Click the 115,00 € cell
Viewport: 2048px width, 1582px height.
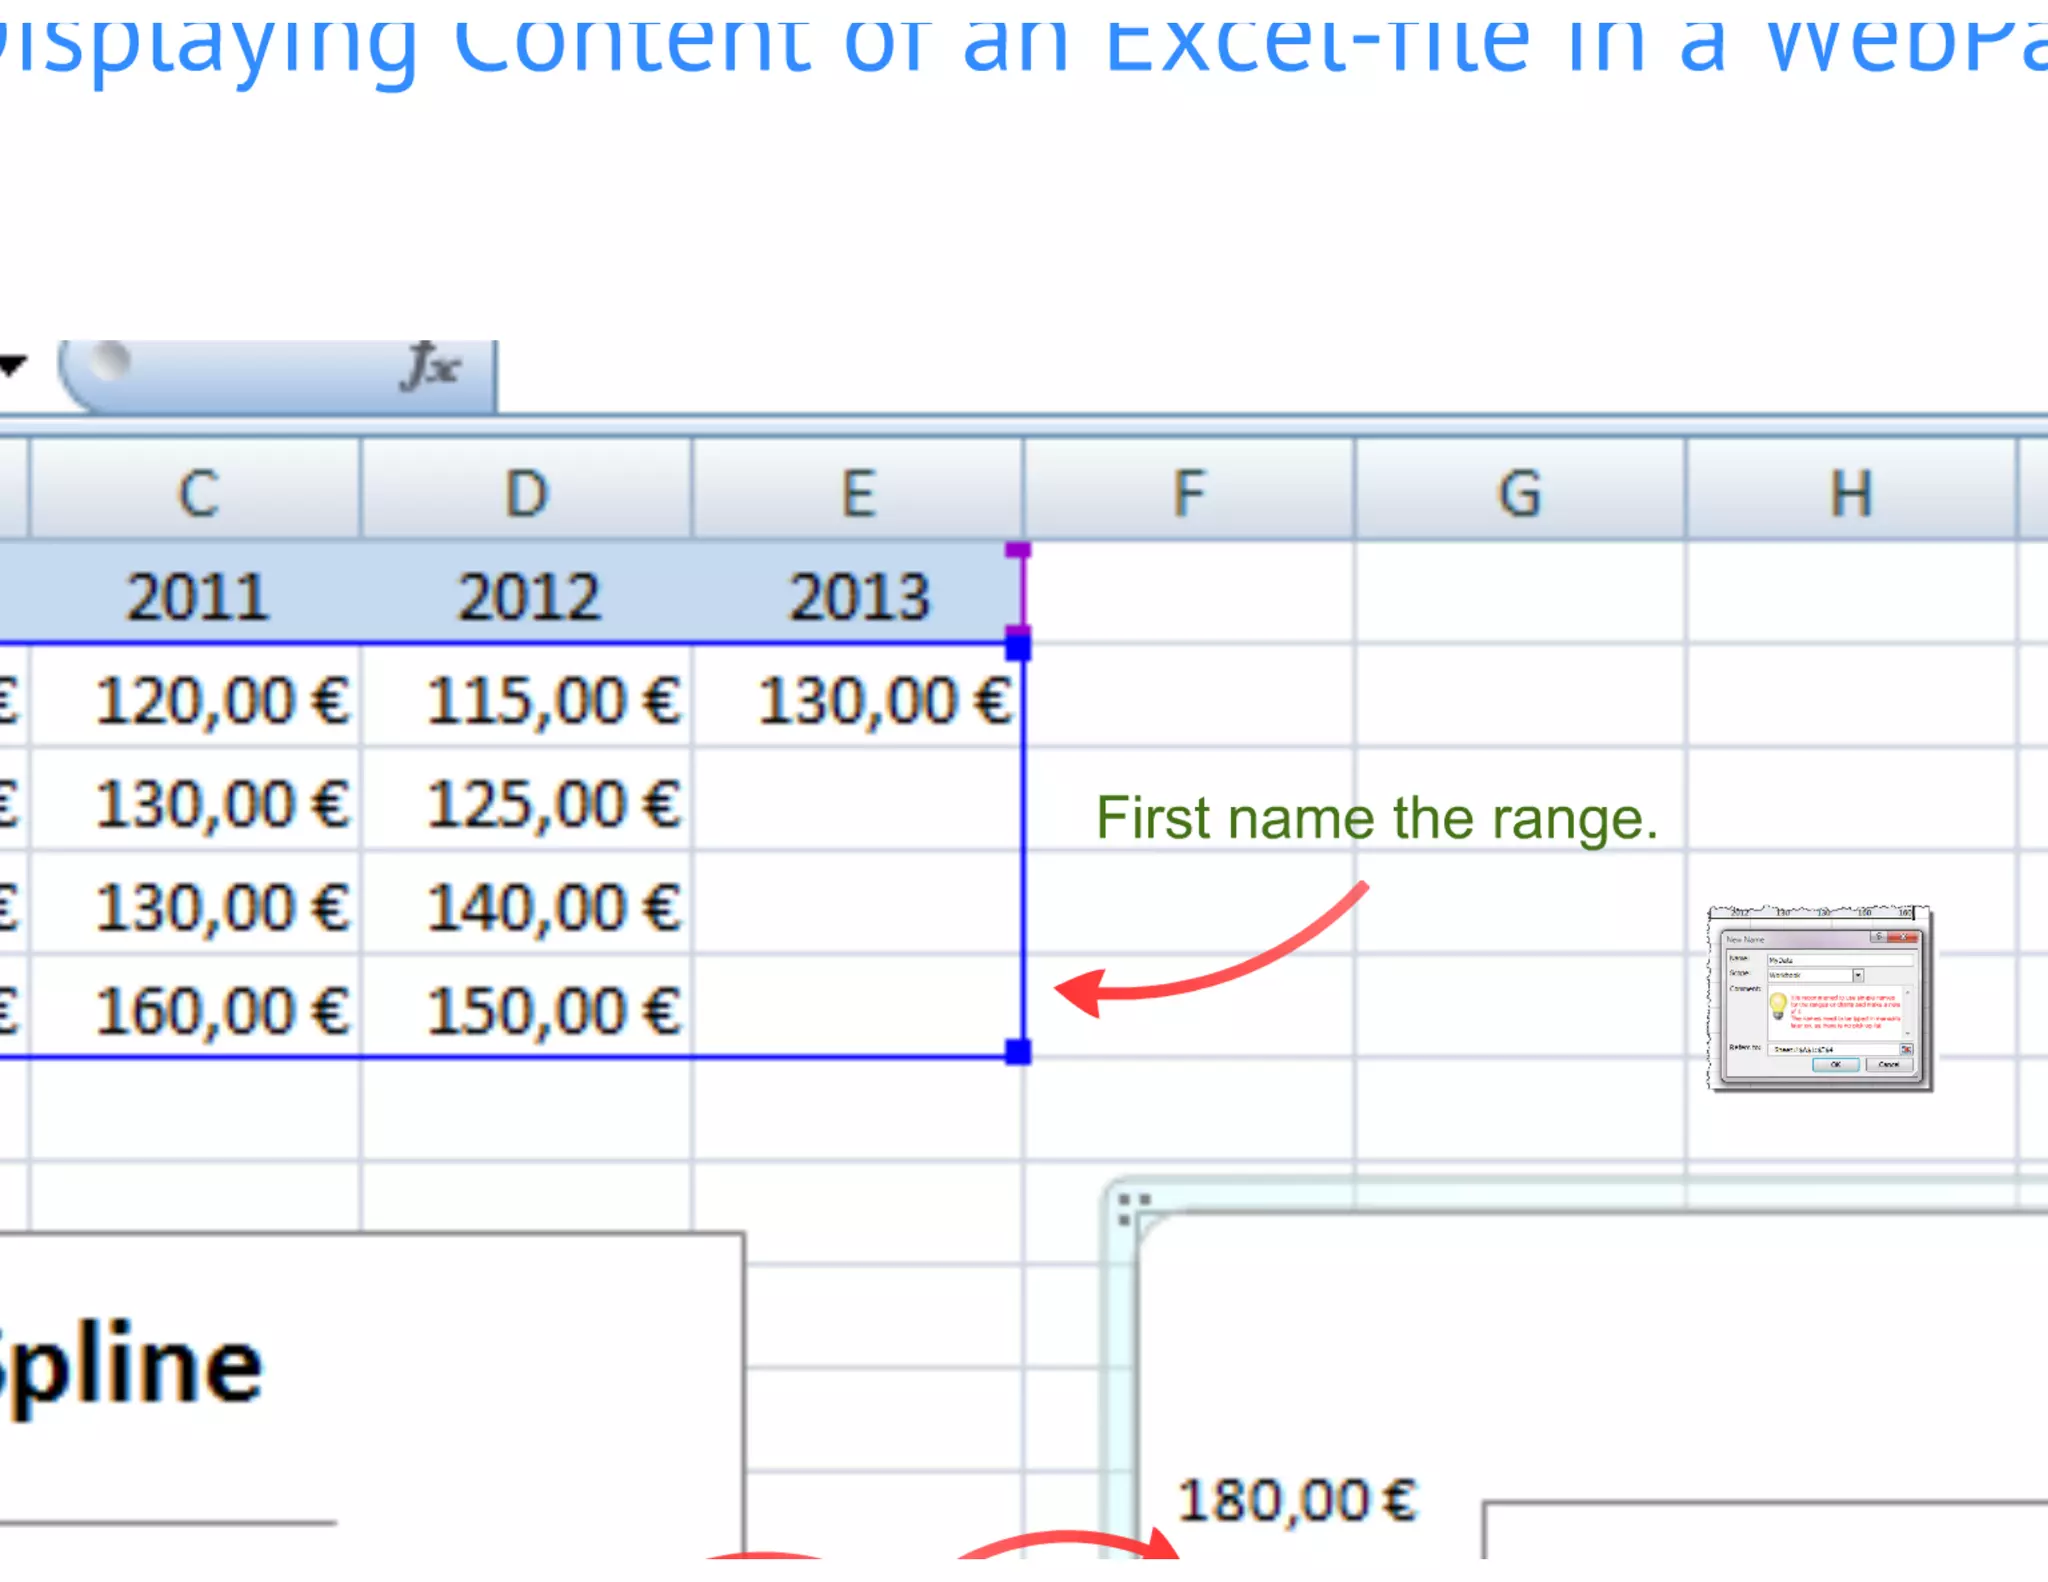coord(527,699)
